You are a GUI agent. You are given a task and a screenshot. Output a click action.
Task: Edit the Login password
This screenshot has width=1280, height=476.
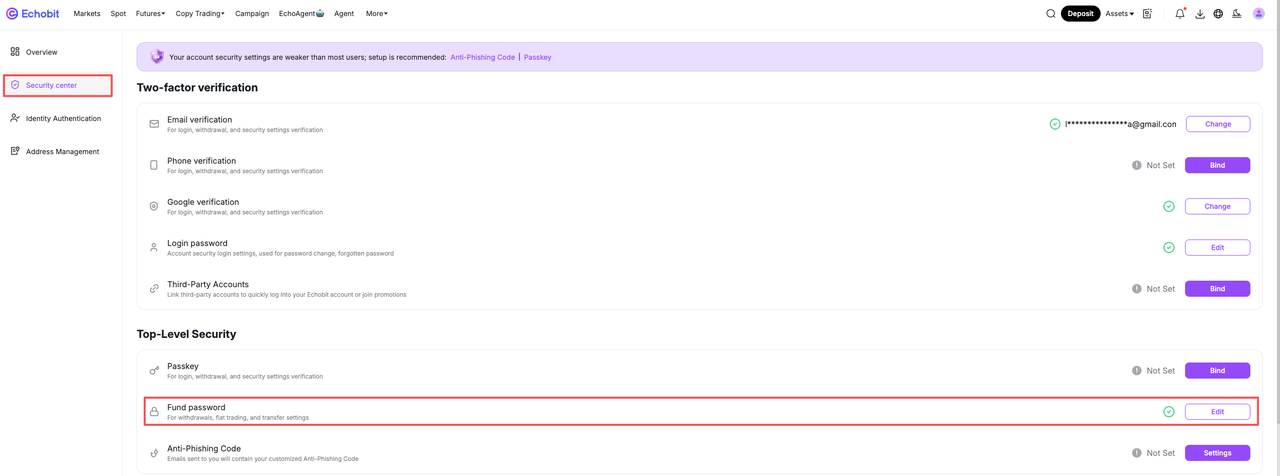tap(1218, 247)
